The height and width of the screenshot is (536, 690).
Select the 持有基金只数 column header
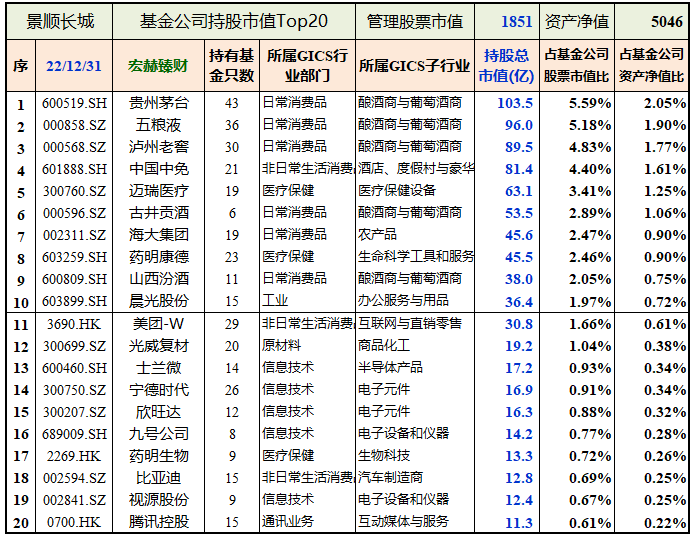tap(231, 66)
